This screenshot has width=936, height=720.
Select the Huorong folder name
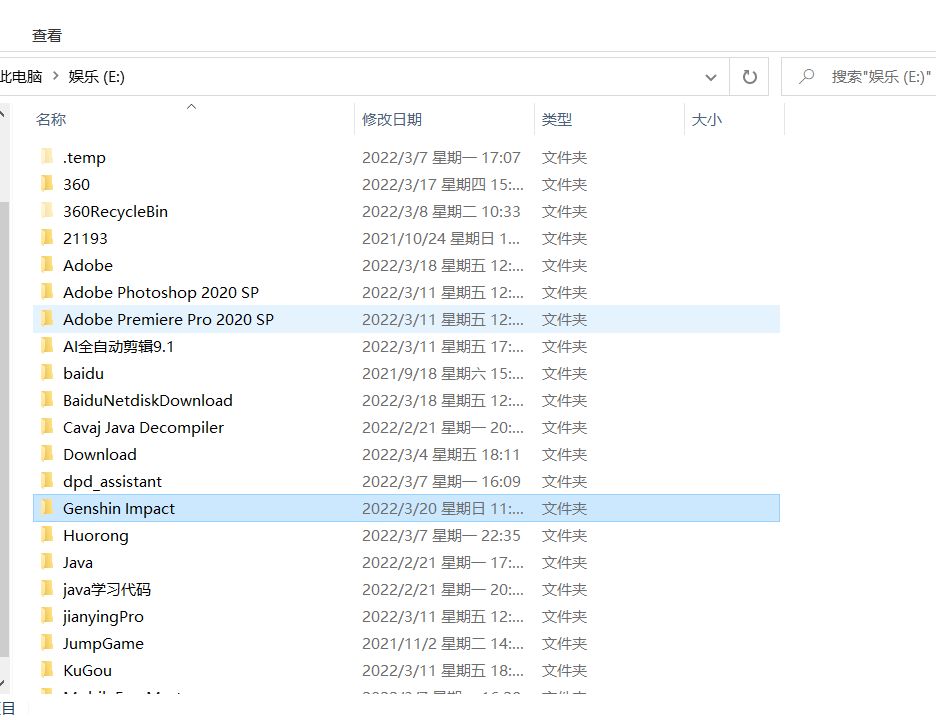(x=96, y=536)
